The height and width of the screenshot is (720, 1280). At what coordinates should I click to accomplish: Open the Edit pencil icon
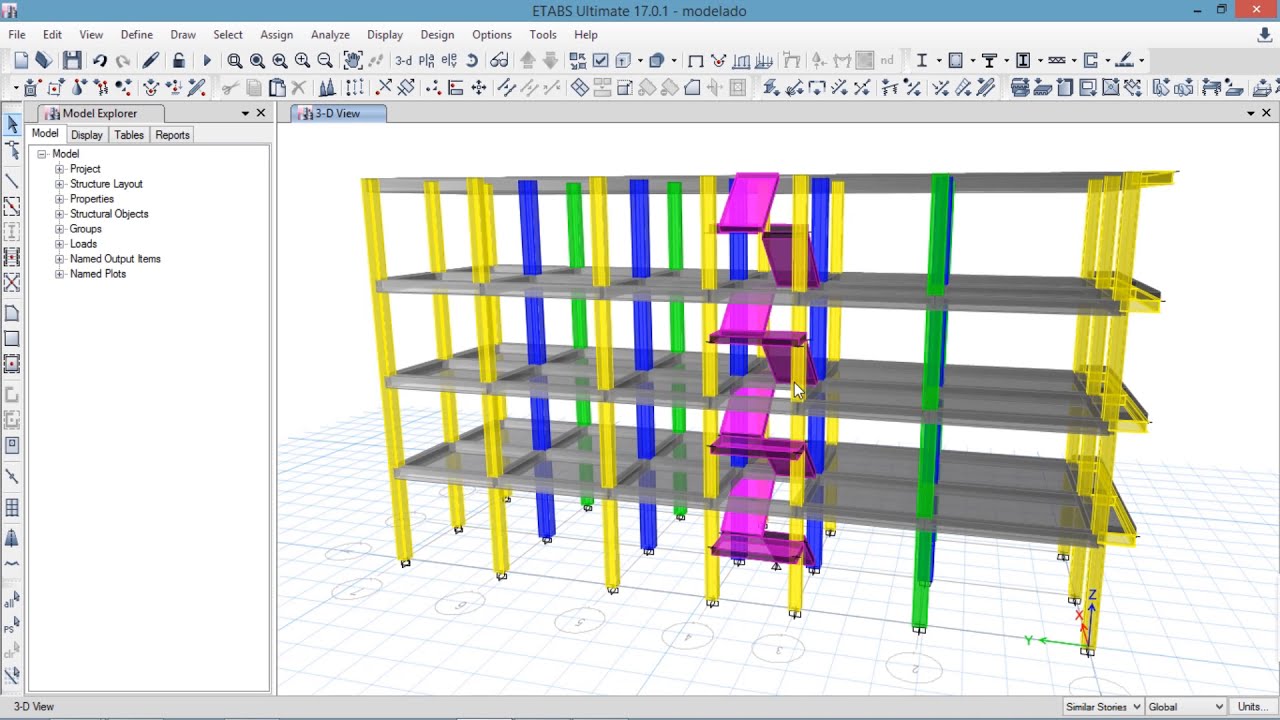click(151, 61)
